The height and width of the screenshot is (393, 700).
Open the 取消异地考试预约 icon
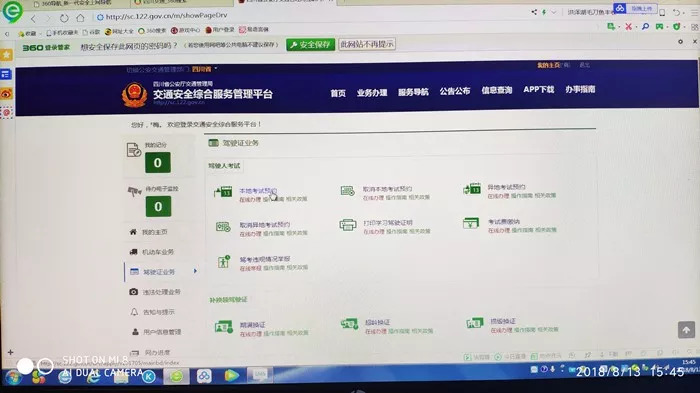(223, 227)
